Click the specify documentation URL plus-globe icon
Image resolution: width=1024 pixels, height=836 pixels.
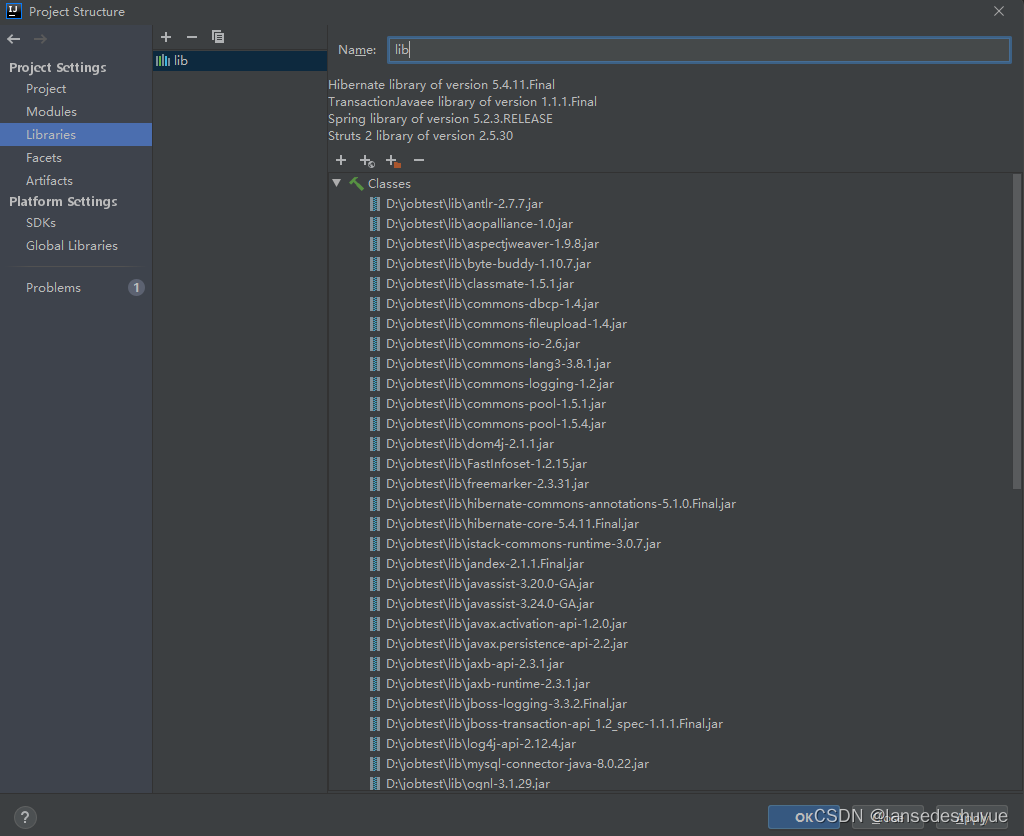click(x=367, y=161)
